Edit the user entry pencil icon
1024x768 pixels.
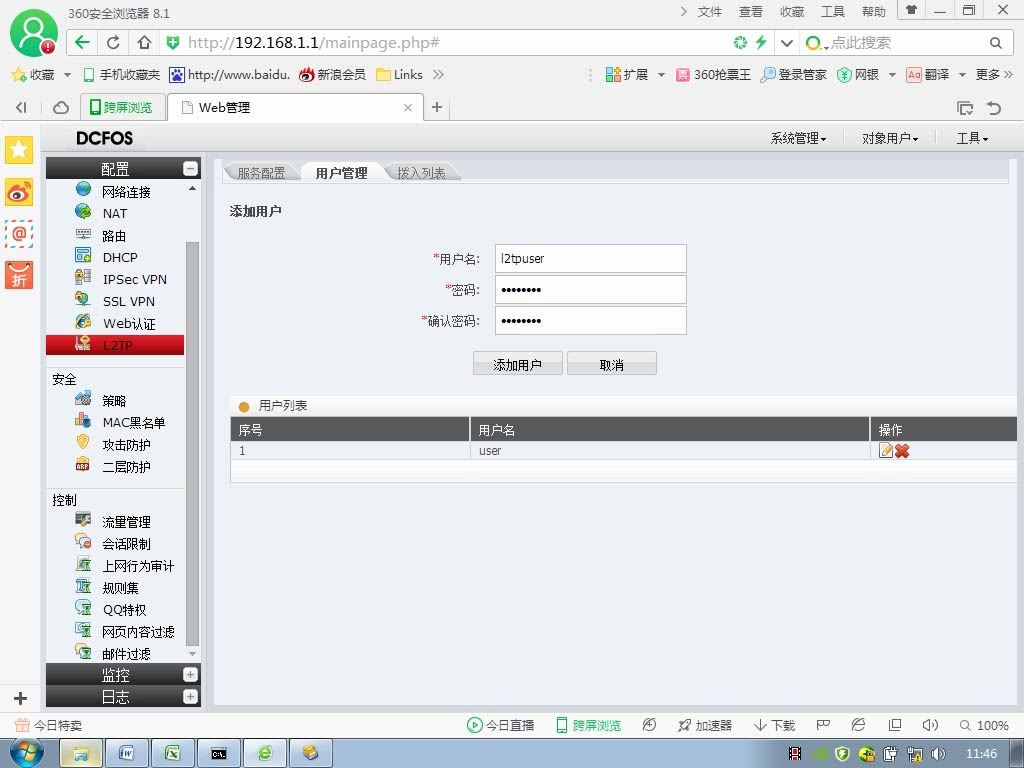886,451
